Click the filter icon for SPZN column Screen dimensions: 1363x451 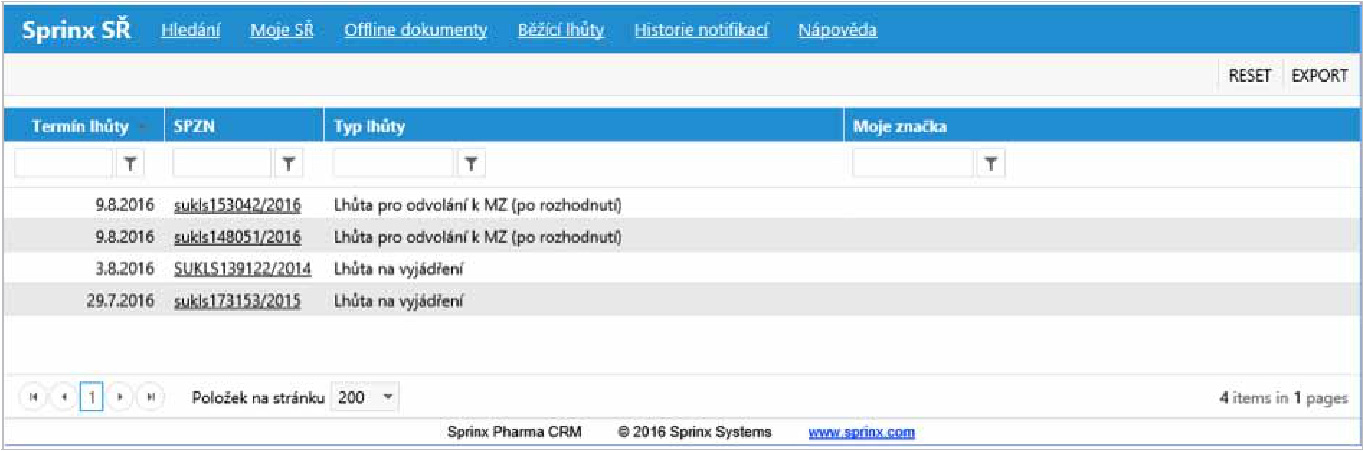point(288,163)
